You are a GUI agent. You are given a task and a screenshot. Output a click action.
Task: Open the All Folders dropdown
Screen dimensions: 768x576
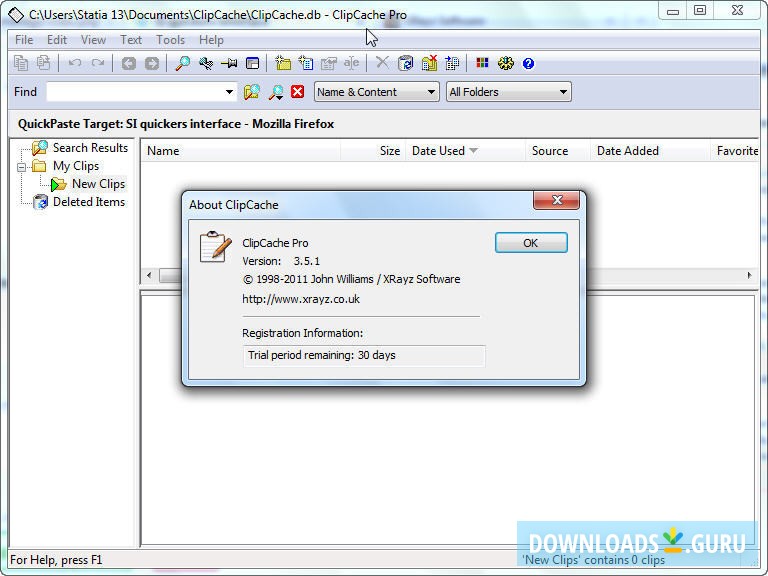(509, 92)
